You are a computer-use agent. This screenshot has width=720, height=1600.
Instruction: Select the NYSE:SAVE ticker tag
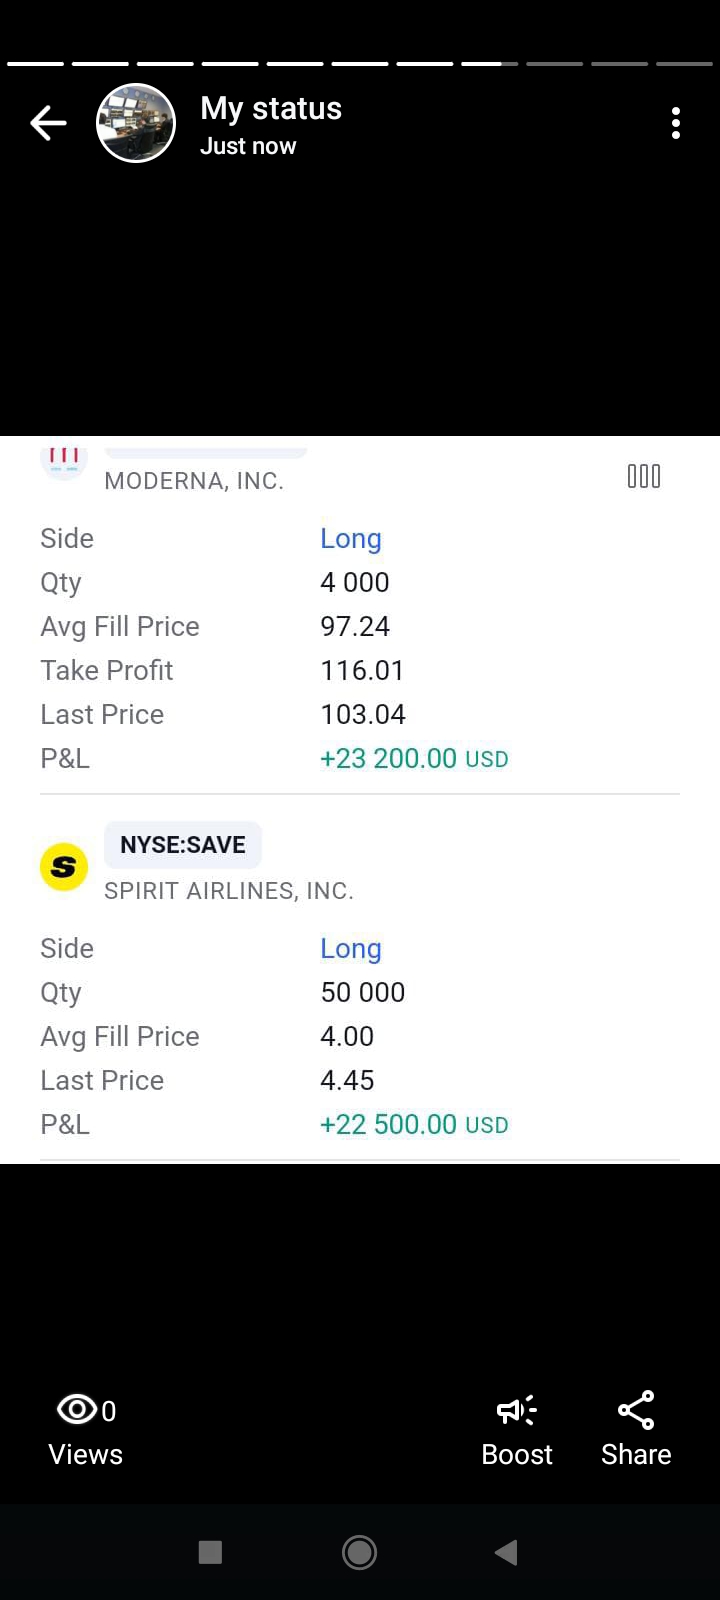click(x=183, y=845)
